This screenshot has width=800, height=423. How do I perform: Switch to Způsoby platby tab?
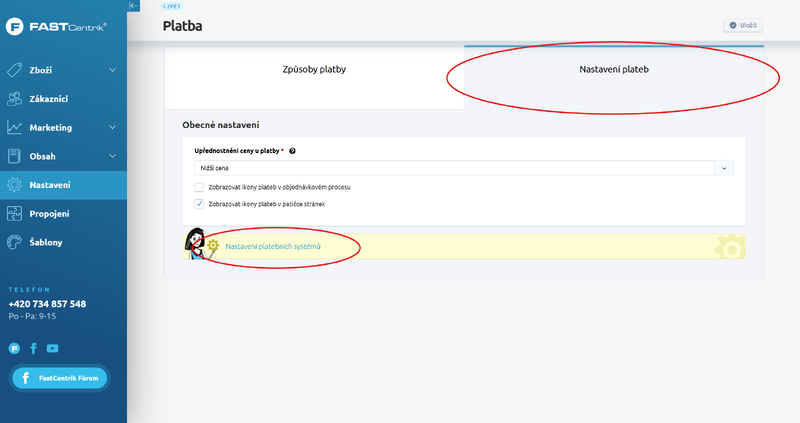(x=314, y=70)
